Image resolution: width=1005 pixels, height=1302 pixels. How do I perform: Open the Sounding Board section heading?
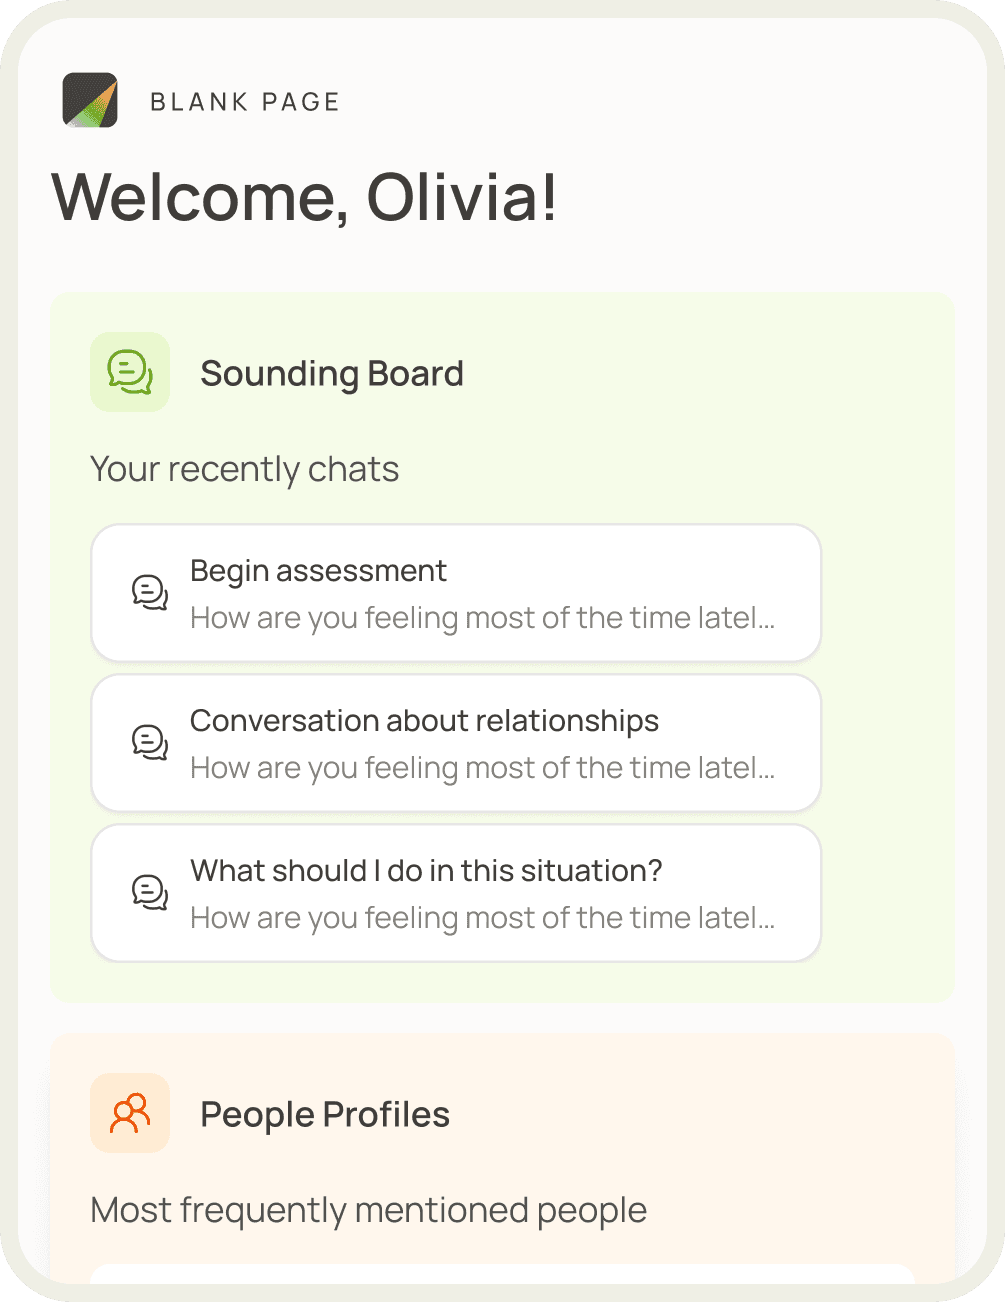click(x=331, y=373)
